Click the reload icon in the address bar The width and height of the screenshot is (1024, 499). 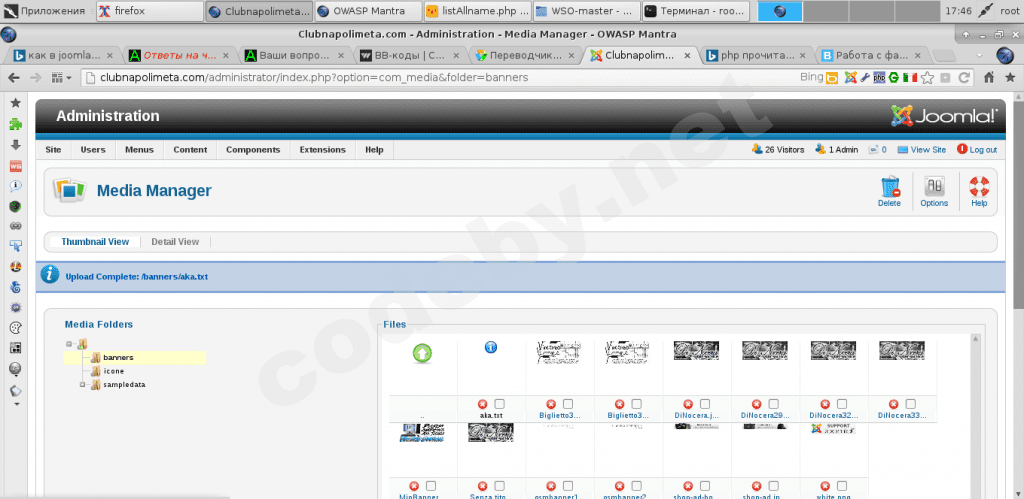pyautogui.click(x=963, y=78)
